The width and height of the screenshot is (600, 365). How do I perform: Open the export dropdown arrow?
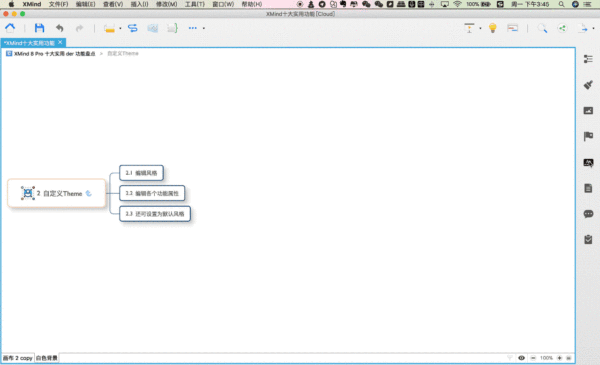coord(593,28)
